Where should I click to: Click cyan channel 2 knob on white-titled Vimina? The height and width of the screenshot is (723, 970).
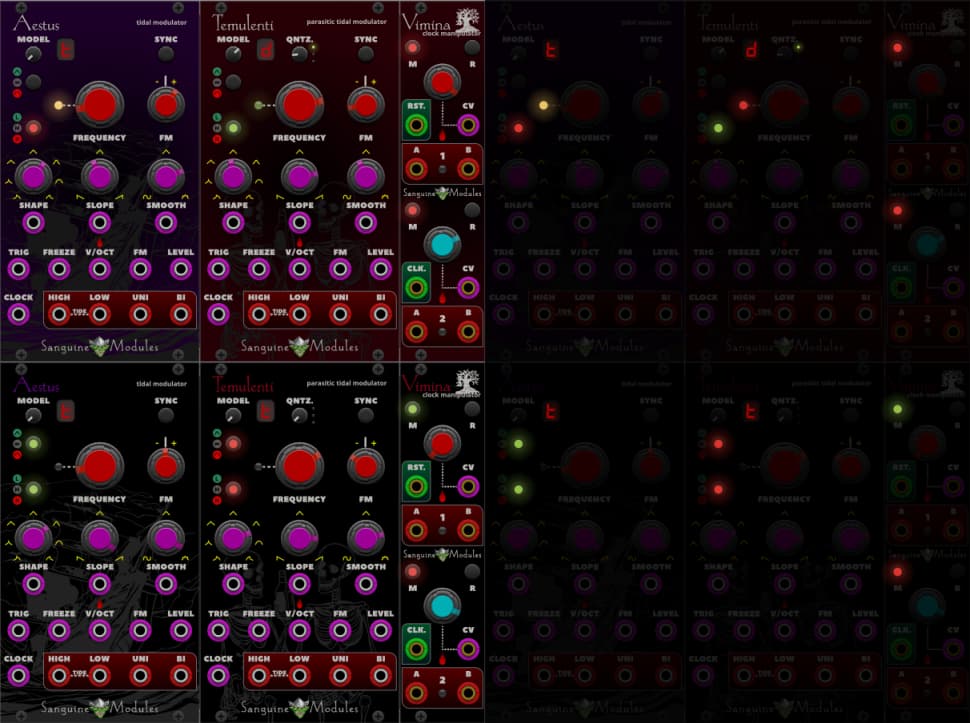442,245
